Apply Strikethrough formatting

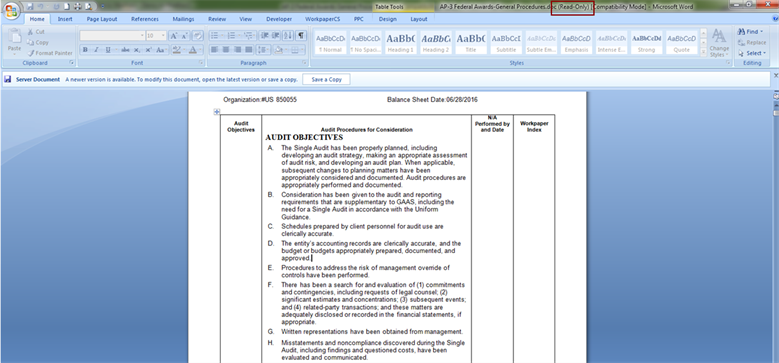pos(126,50)
